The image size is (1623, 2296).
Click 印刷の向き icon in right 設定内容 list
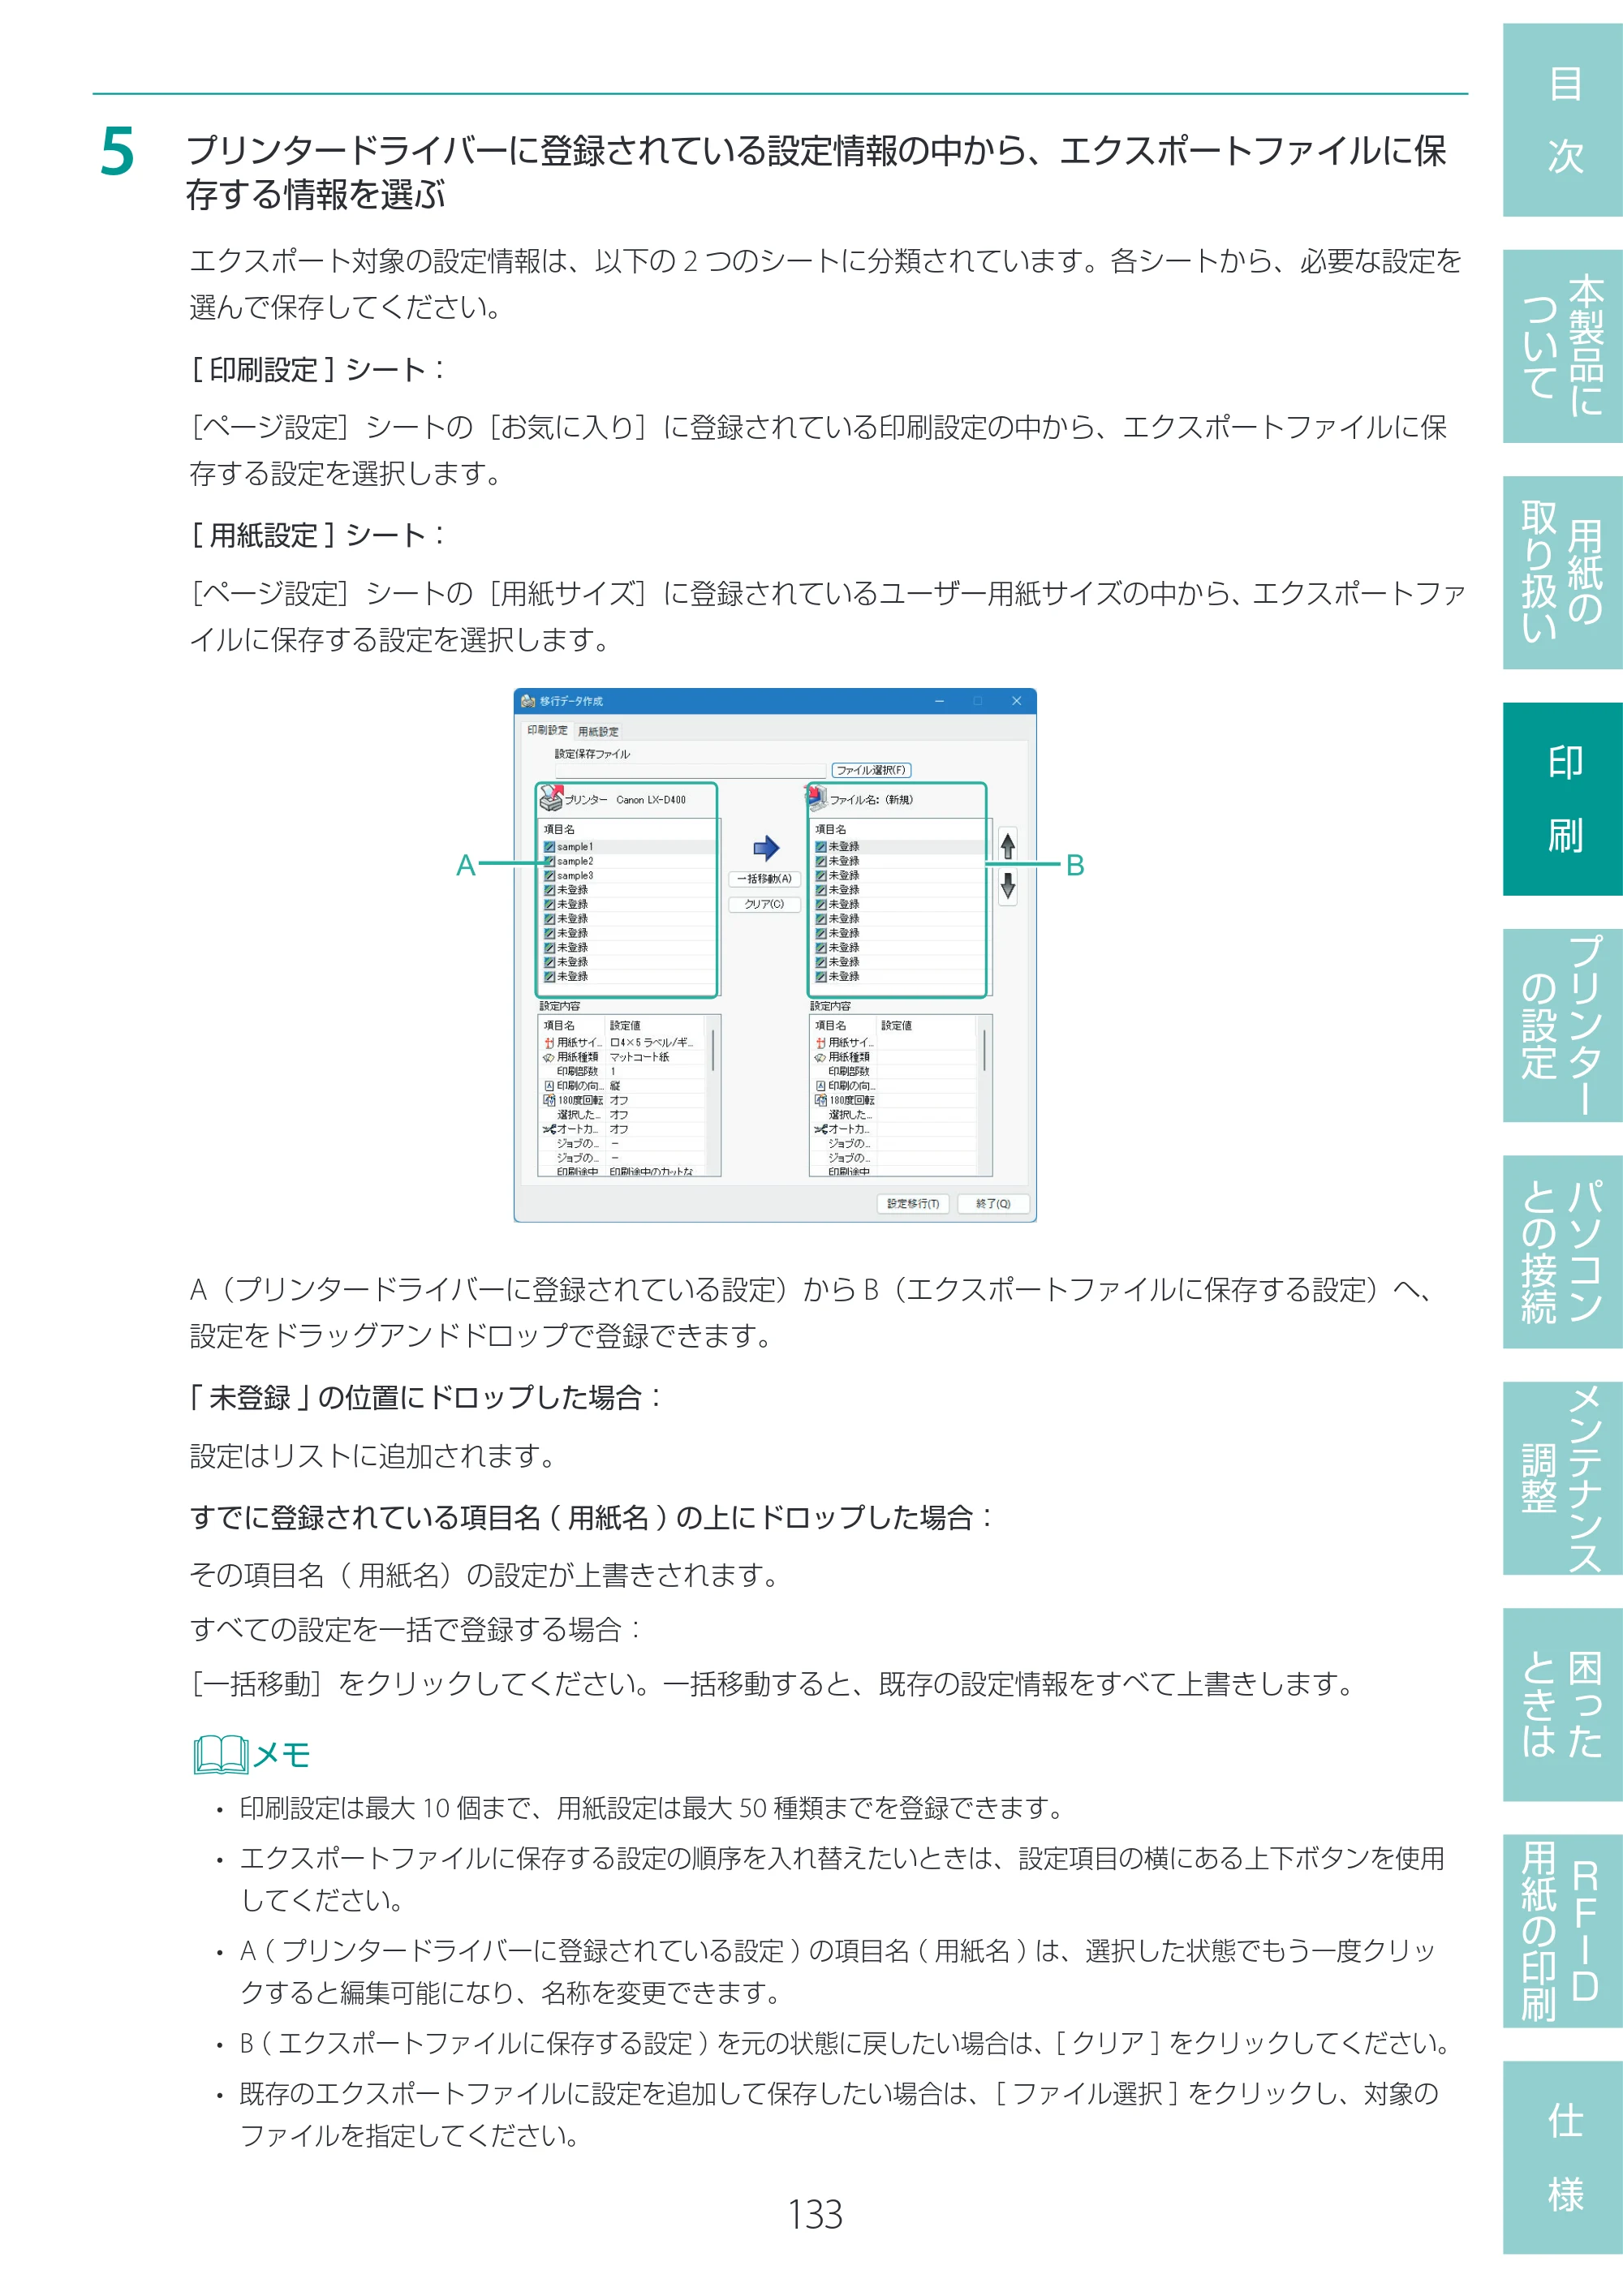820,1086
